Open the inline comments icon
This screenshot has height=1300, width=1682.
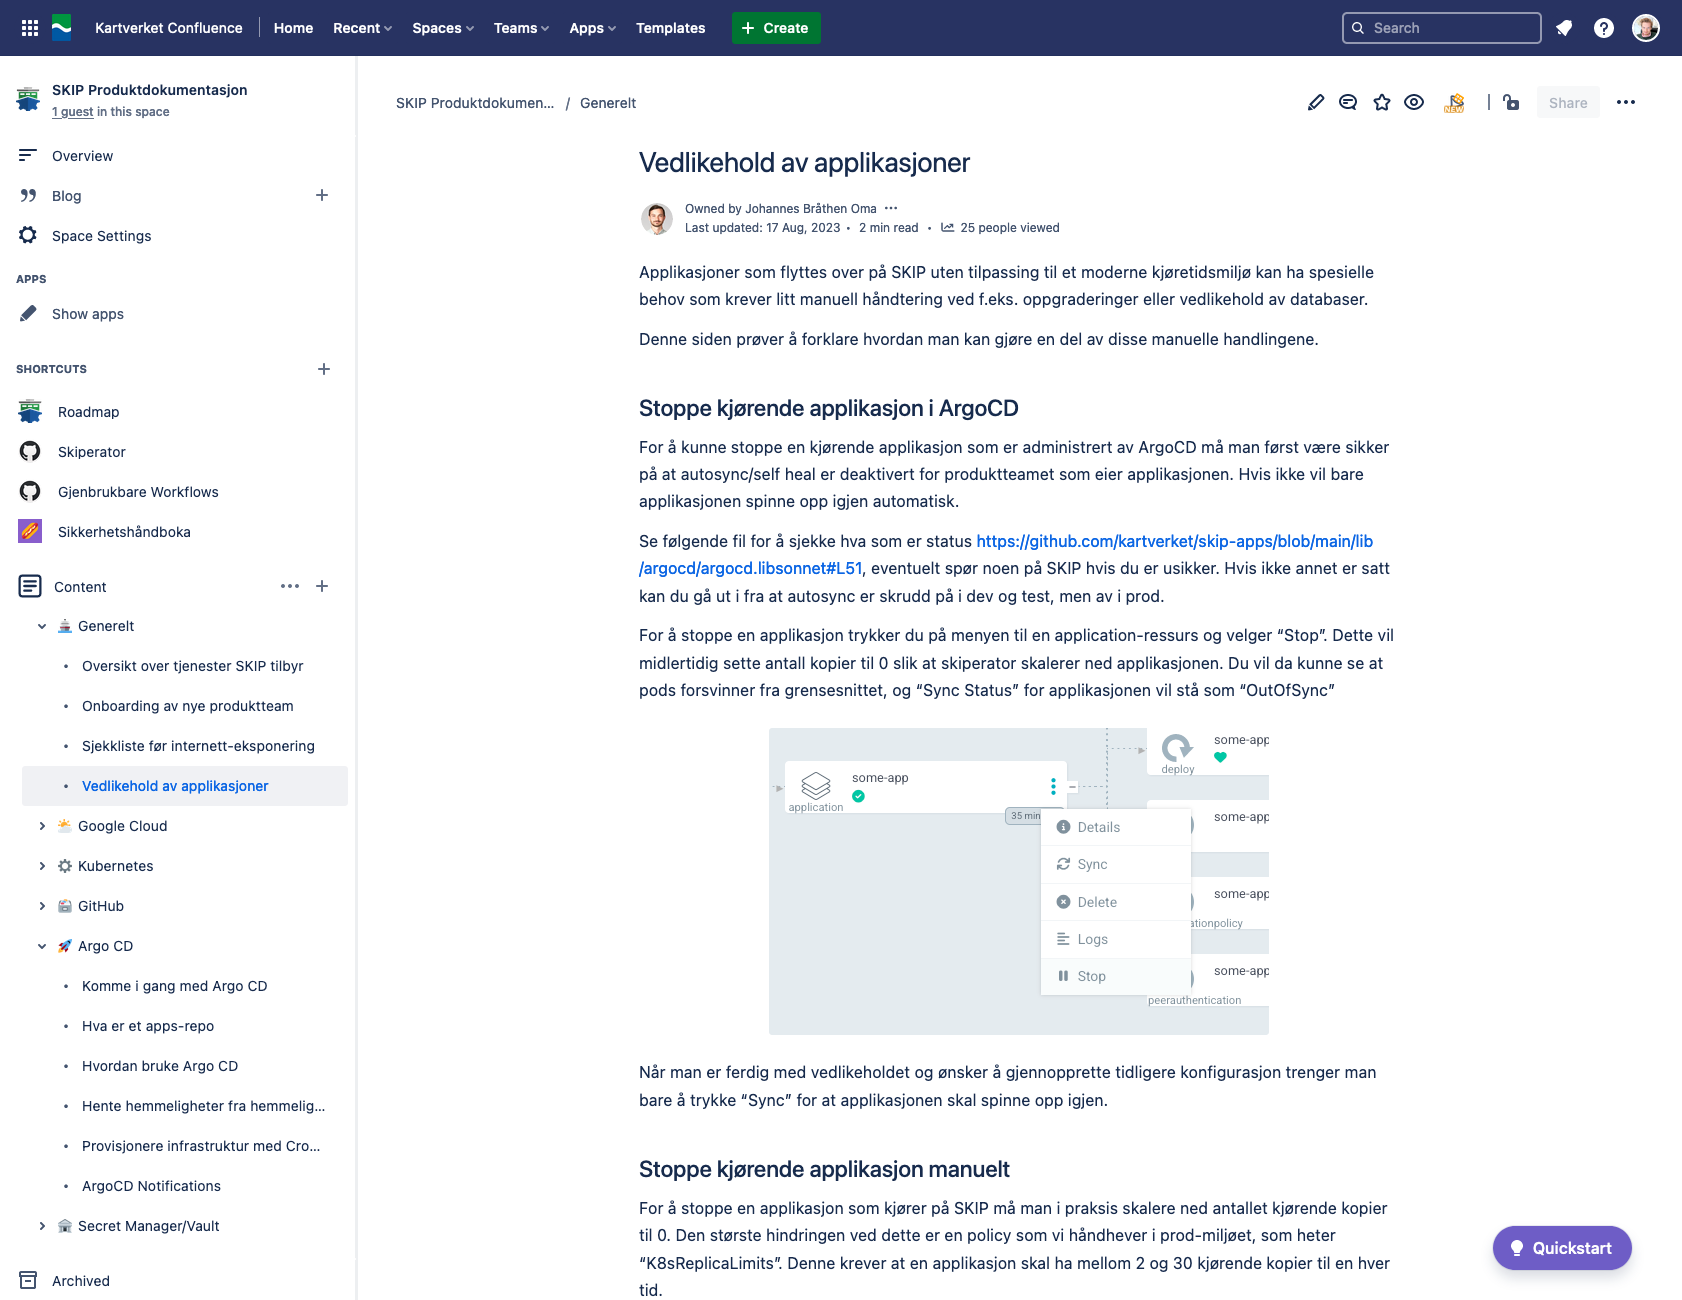1348,102
